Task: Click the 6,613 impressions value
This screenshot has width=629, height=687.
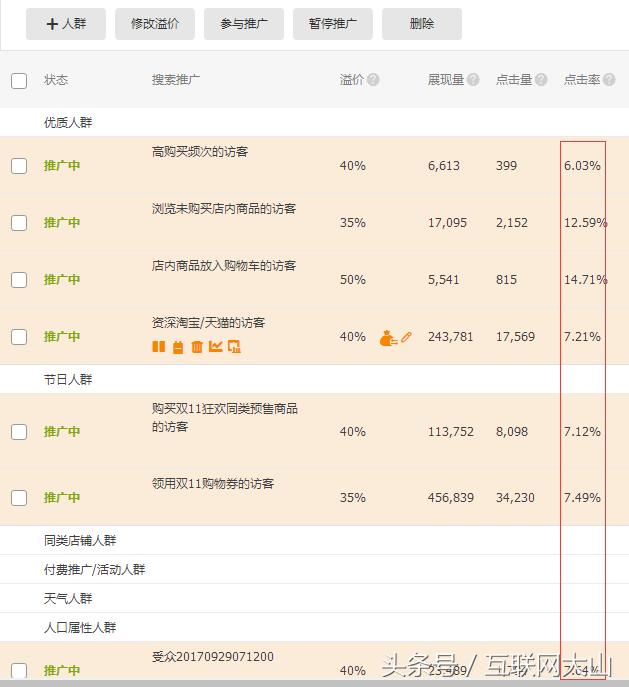Action: click(x=444, y=166)
